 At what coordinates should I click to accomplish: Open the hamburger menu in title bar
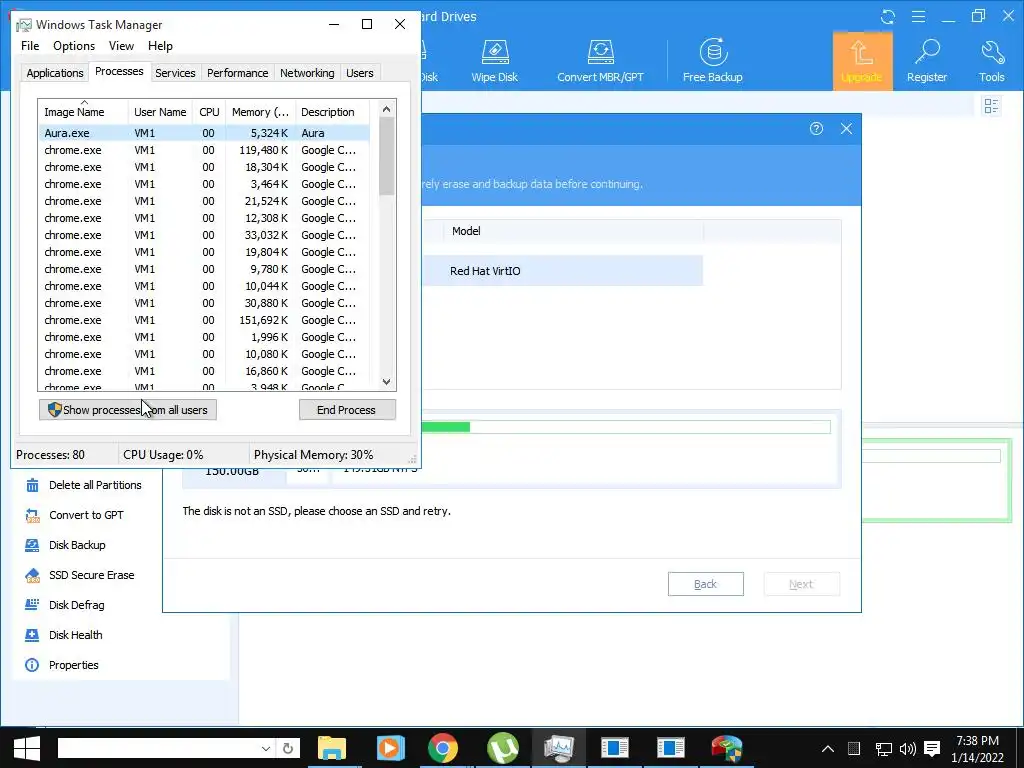point(918,17)
